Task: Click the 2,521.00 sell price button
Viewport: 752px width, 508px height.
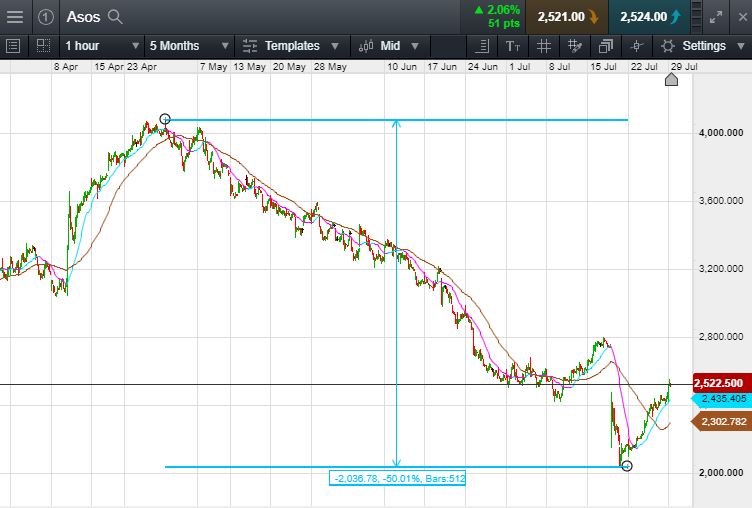Action: point(567,17)
